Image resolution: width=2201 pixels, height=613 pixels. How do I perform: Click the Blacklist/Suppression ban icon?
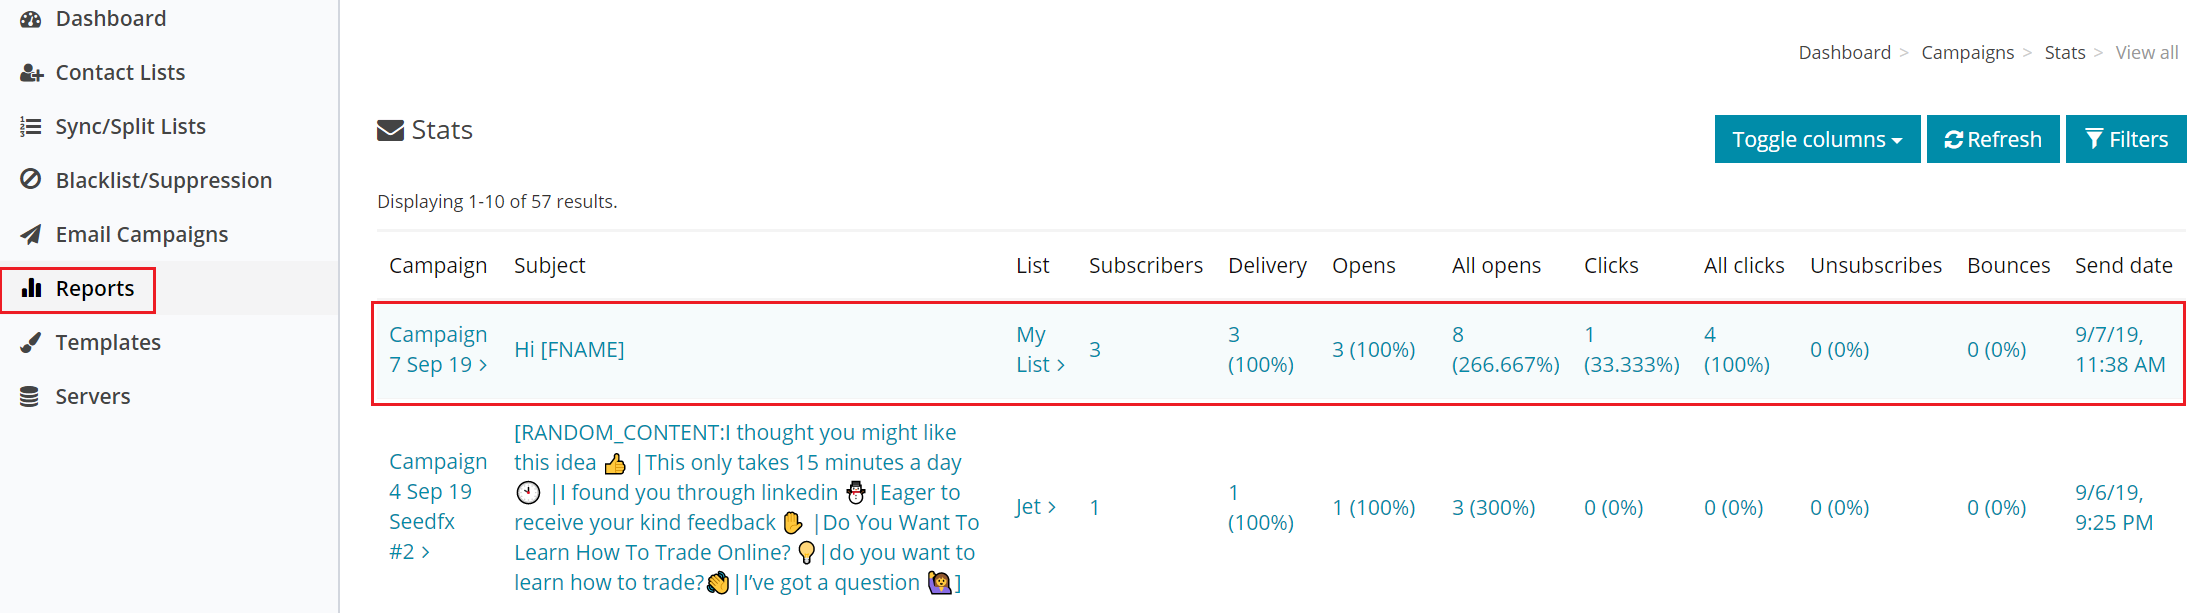[31, 180]
